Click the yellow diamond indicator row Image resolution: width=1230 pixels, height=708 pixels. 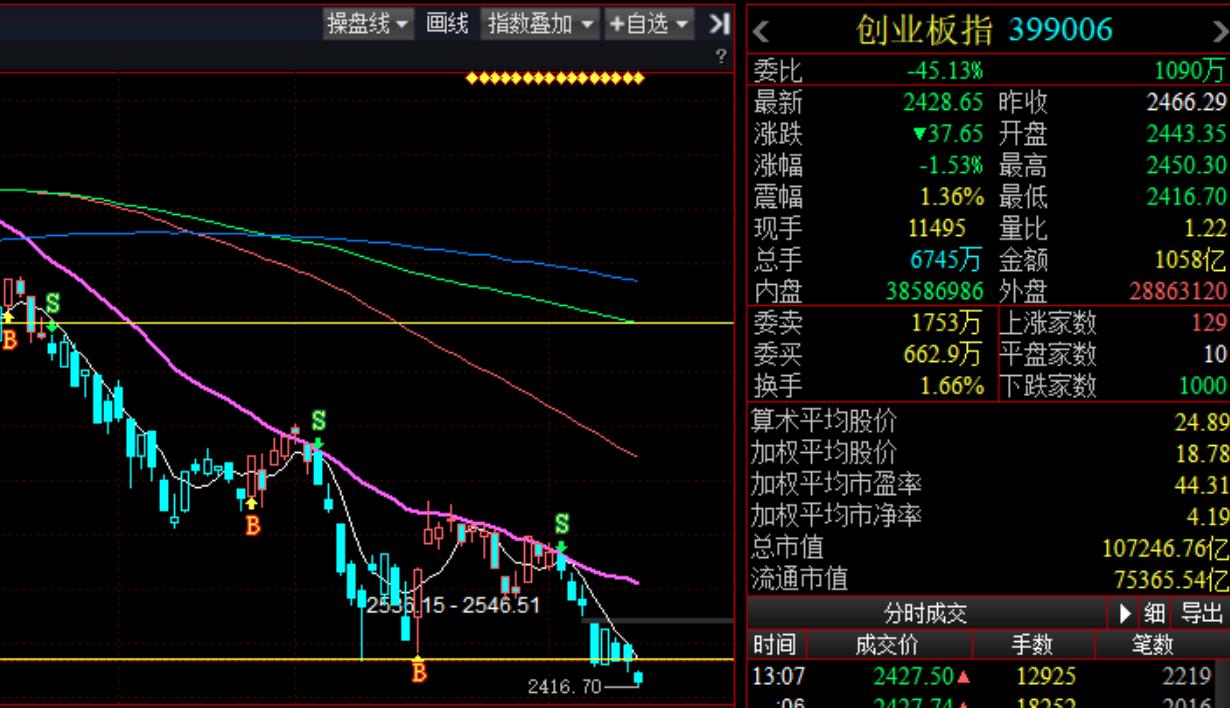pos(555,78)
